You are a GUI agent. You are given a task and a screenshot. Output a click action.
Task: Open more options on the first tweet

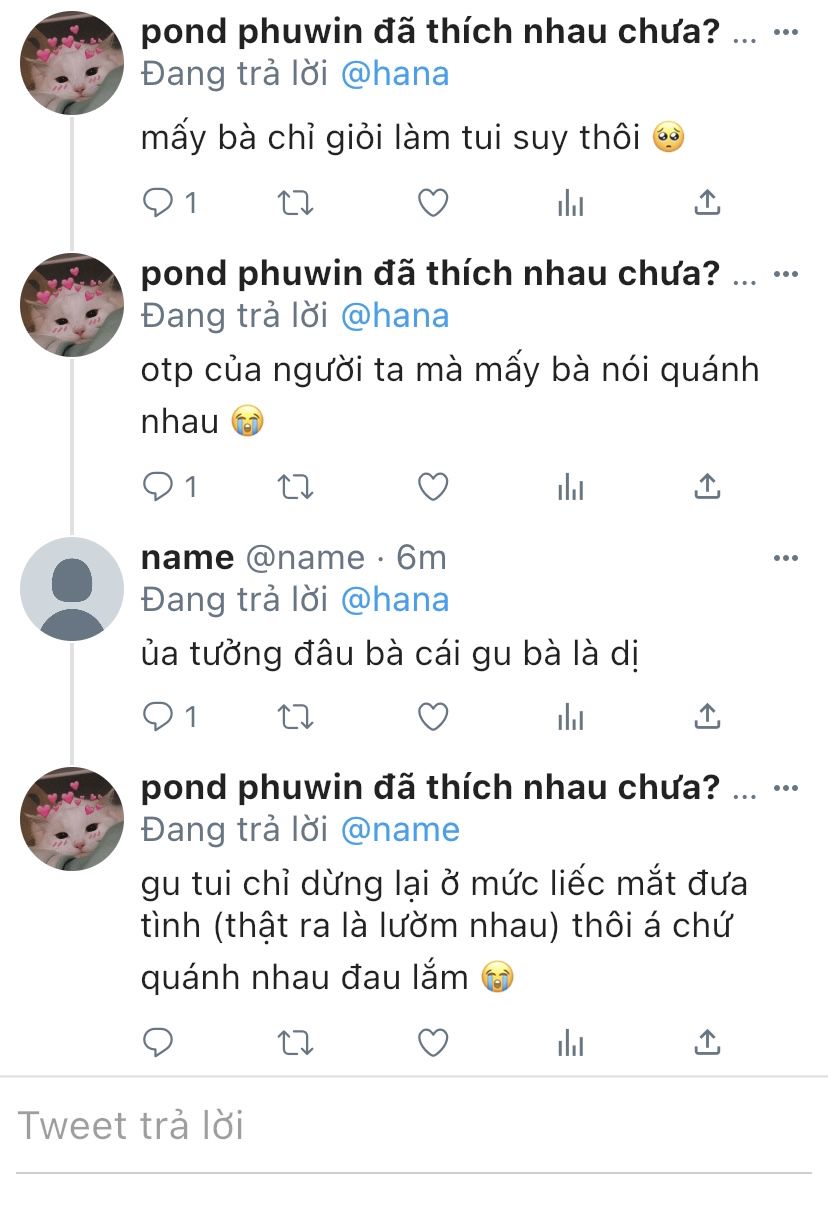pos(786,32)
